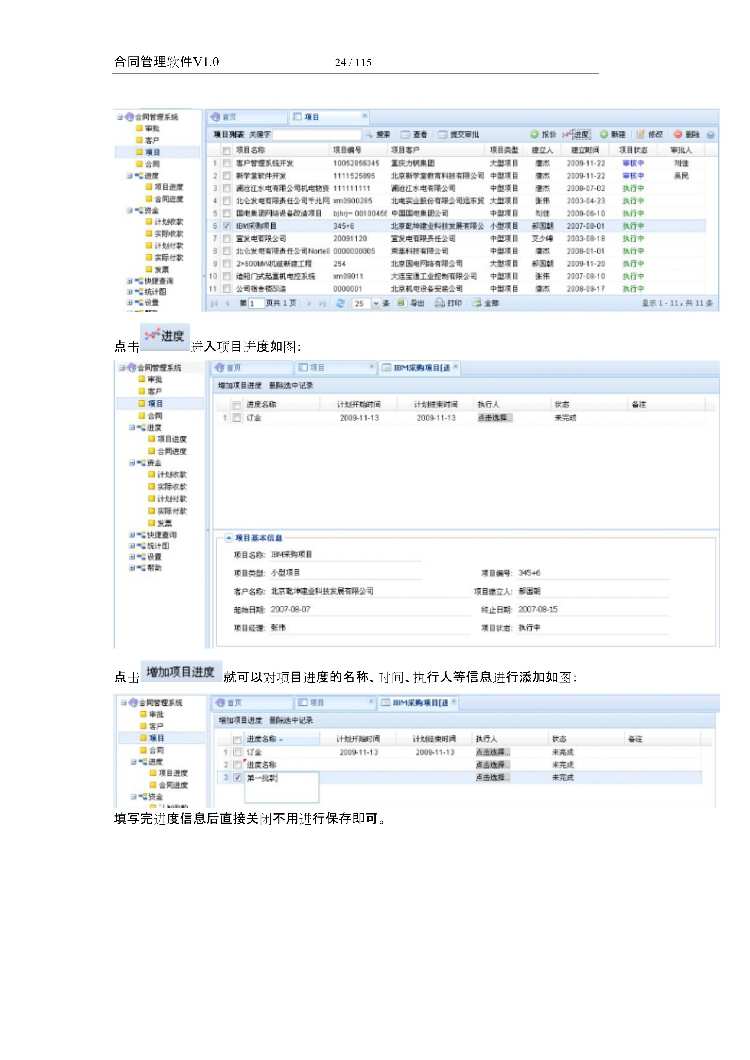Click 发票 folder icon in top screenshot tree
This screenshot has height=1060, width=750.
149,270
